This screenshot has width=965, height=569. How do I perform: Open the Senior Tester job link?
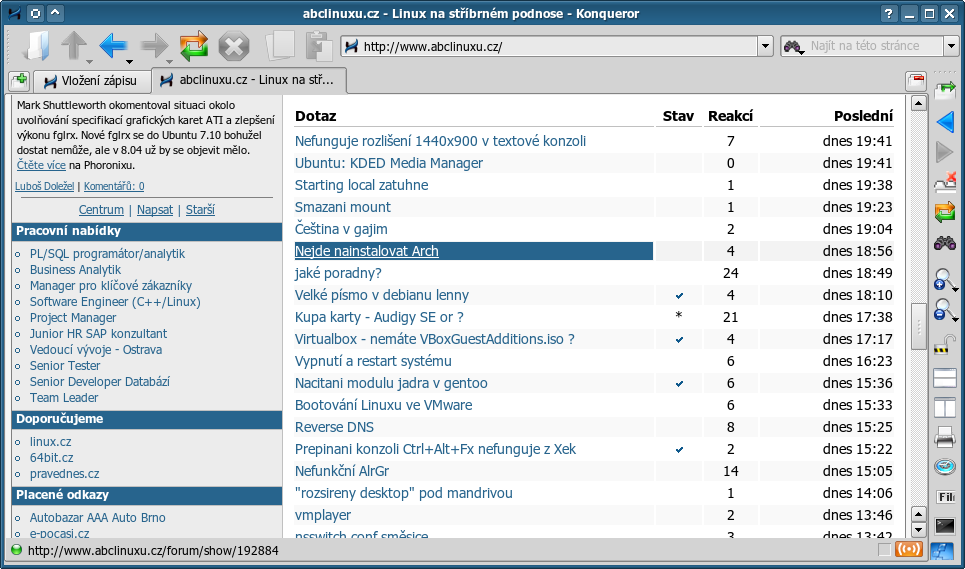click(x=65, y=365)
